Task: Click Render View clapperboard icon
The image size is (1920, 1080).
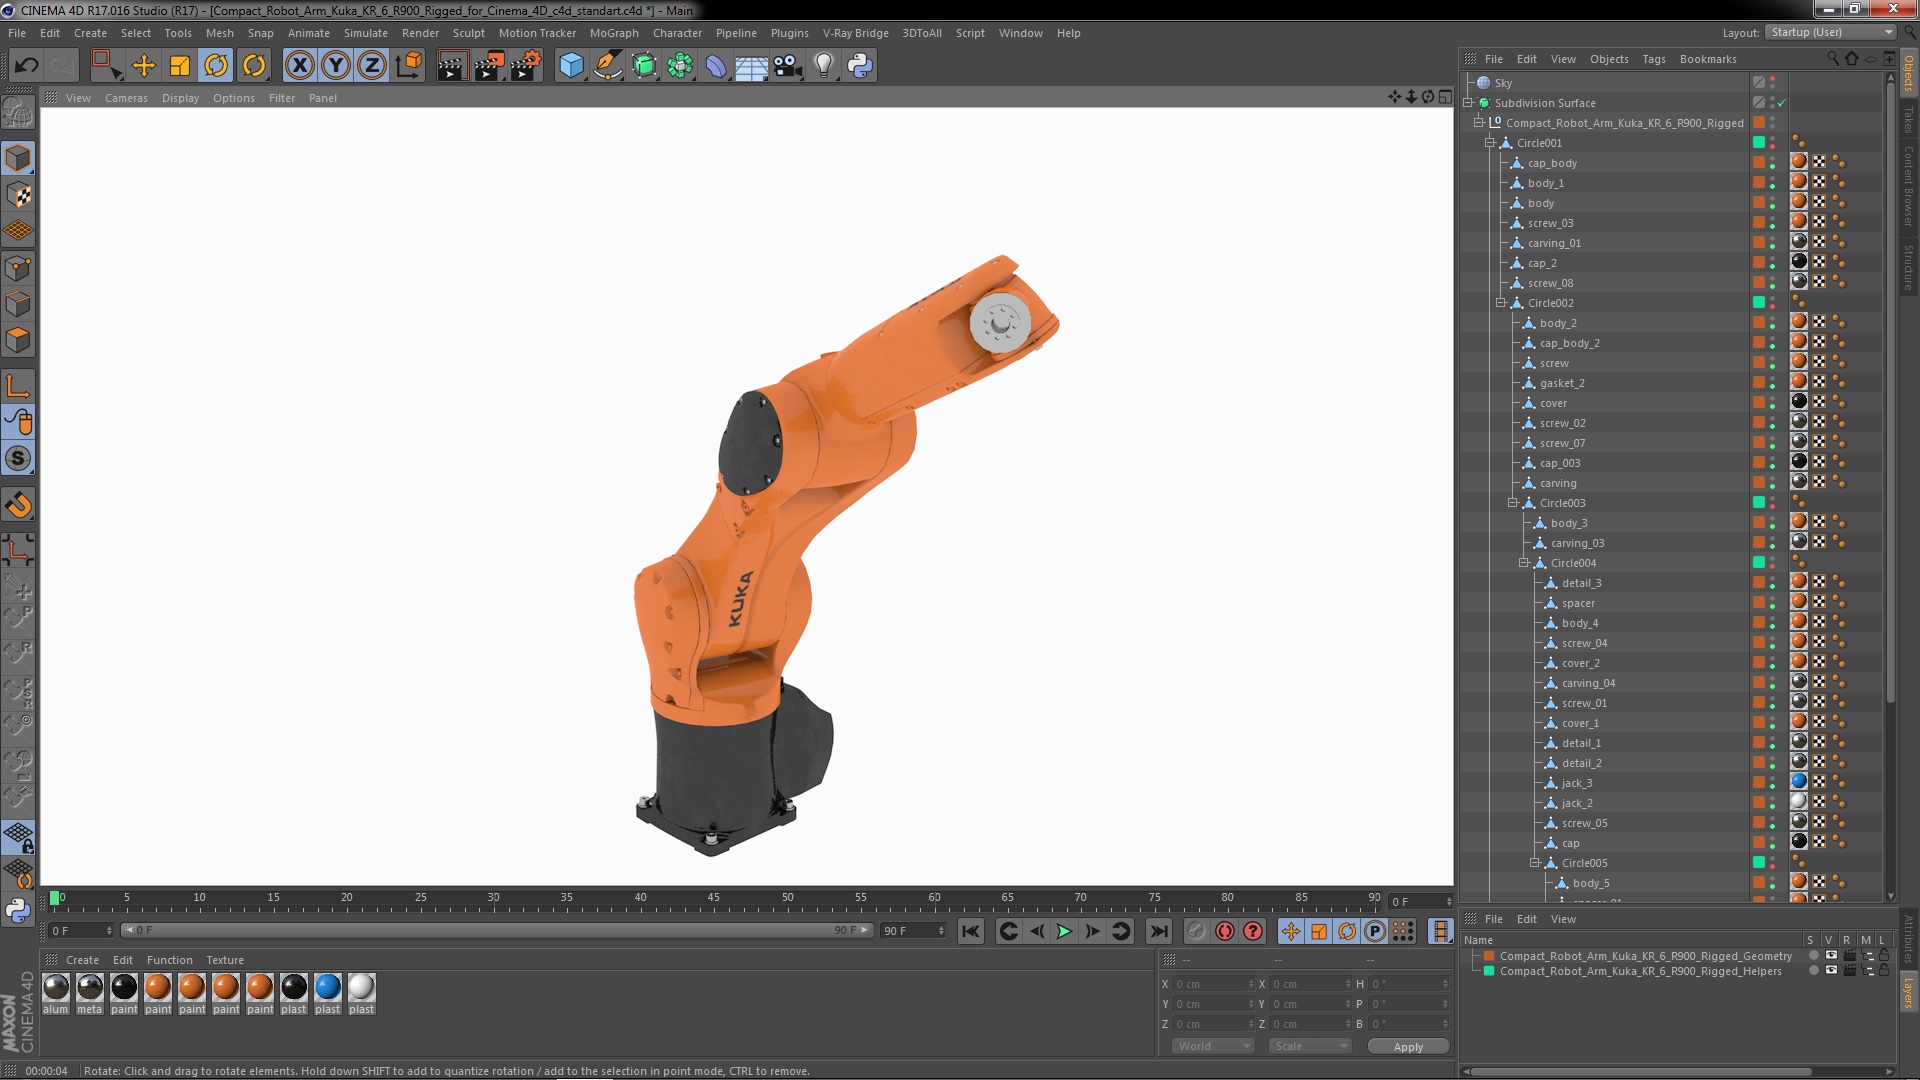Action: pos(452,66)
